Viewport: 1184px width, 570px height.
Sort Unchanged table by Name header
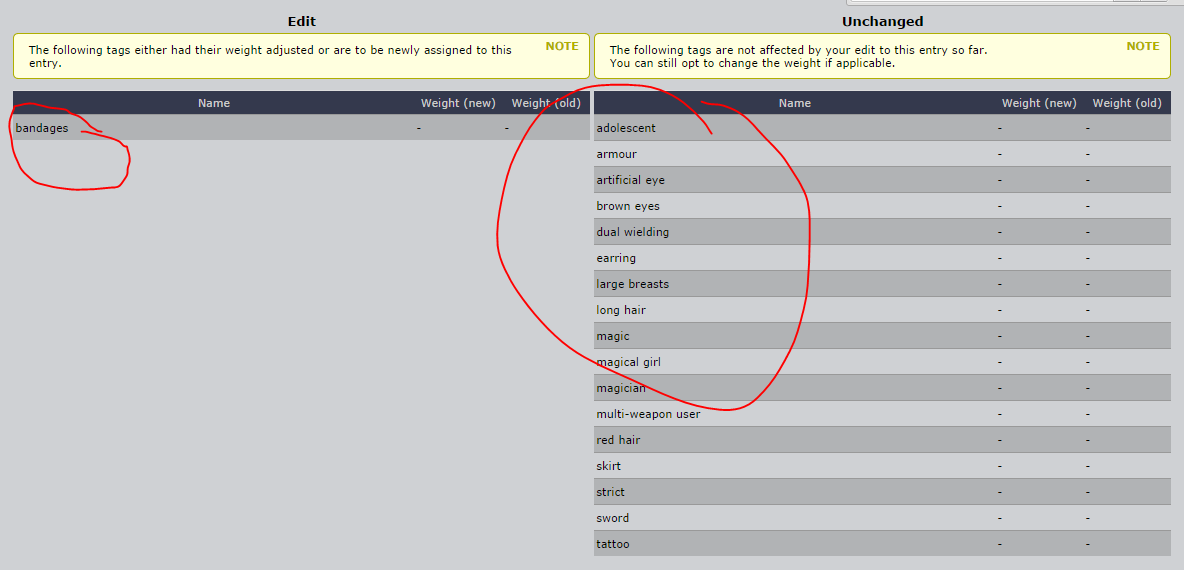(x=795, y=103)
